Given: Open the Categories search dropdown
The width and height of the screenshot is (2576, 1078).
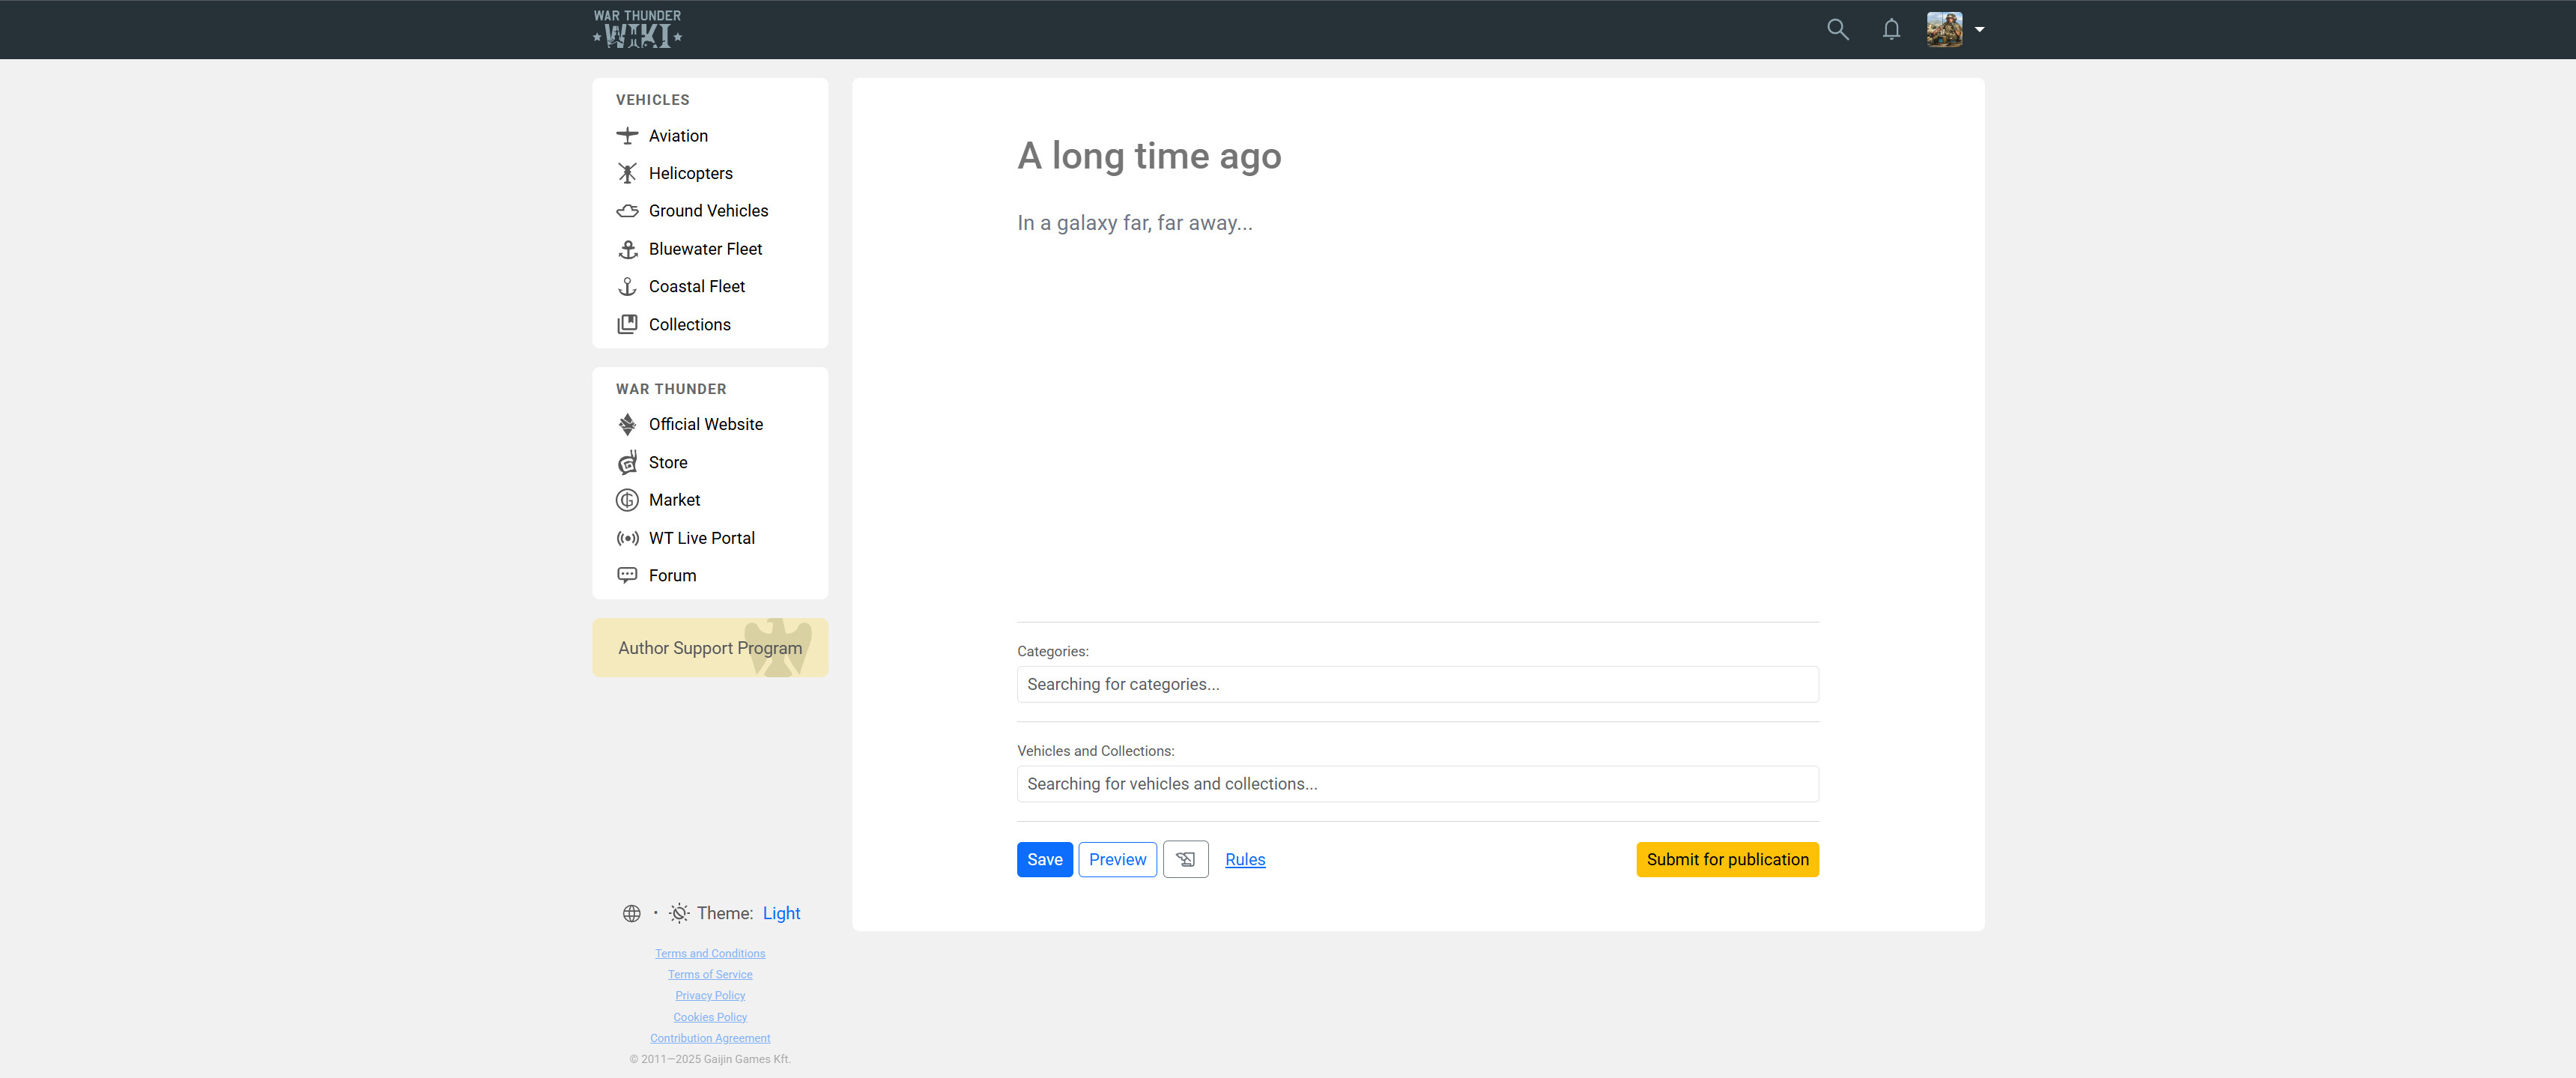Looking at the screenshot, I should coord(1417,684).
